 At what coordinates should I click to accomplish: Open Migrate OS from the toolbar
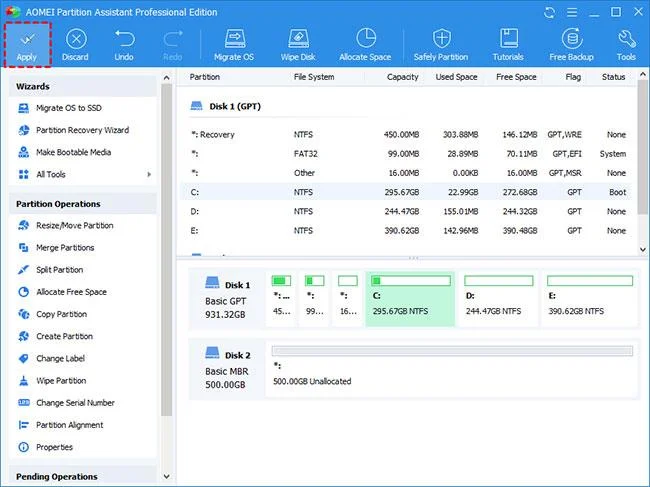click(234, 44)
